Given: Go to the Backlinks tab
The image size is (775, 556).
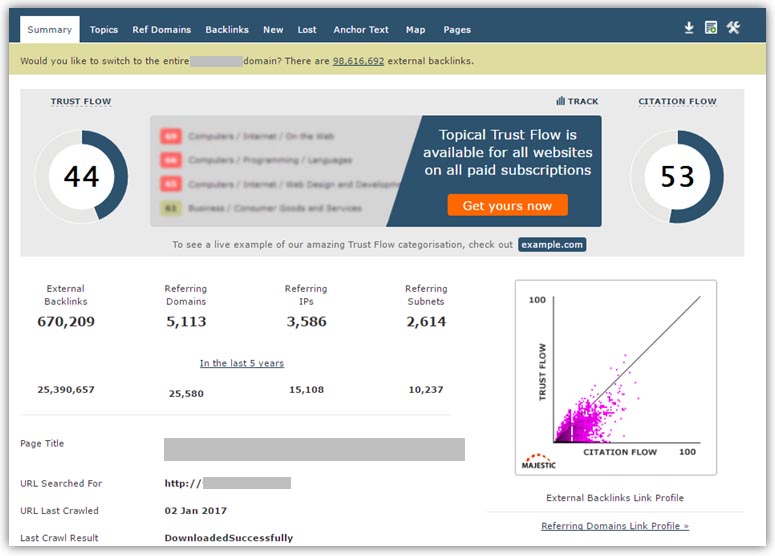Looking at the screenshot, I should click(x=227, y=30).
